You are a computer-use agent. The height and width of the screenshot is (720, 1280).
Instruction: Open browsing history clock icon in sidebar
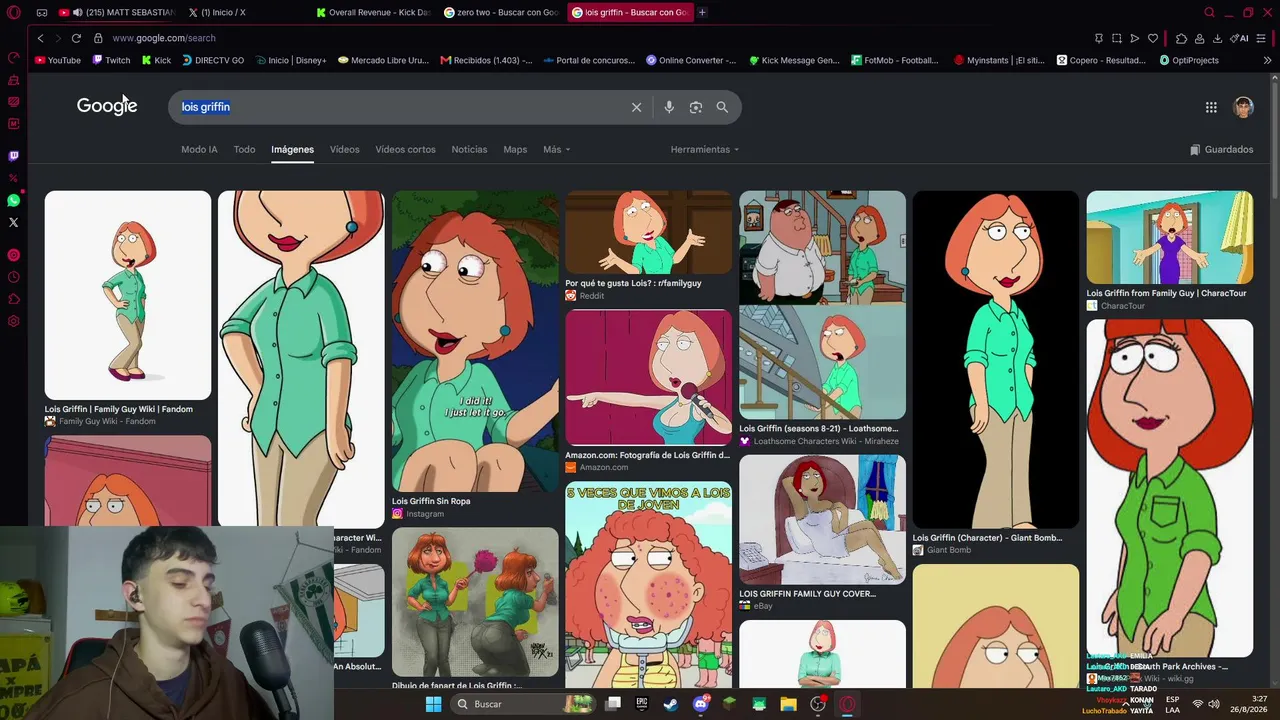pyautogui.click(x=13, y=277)
